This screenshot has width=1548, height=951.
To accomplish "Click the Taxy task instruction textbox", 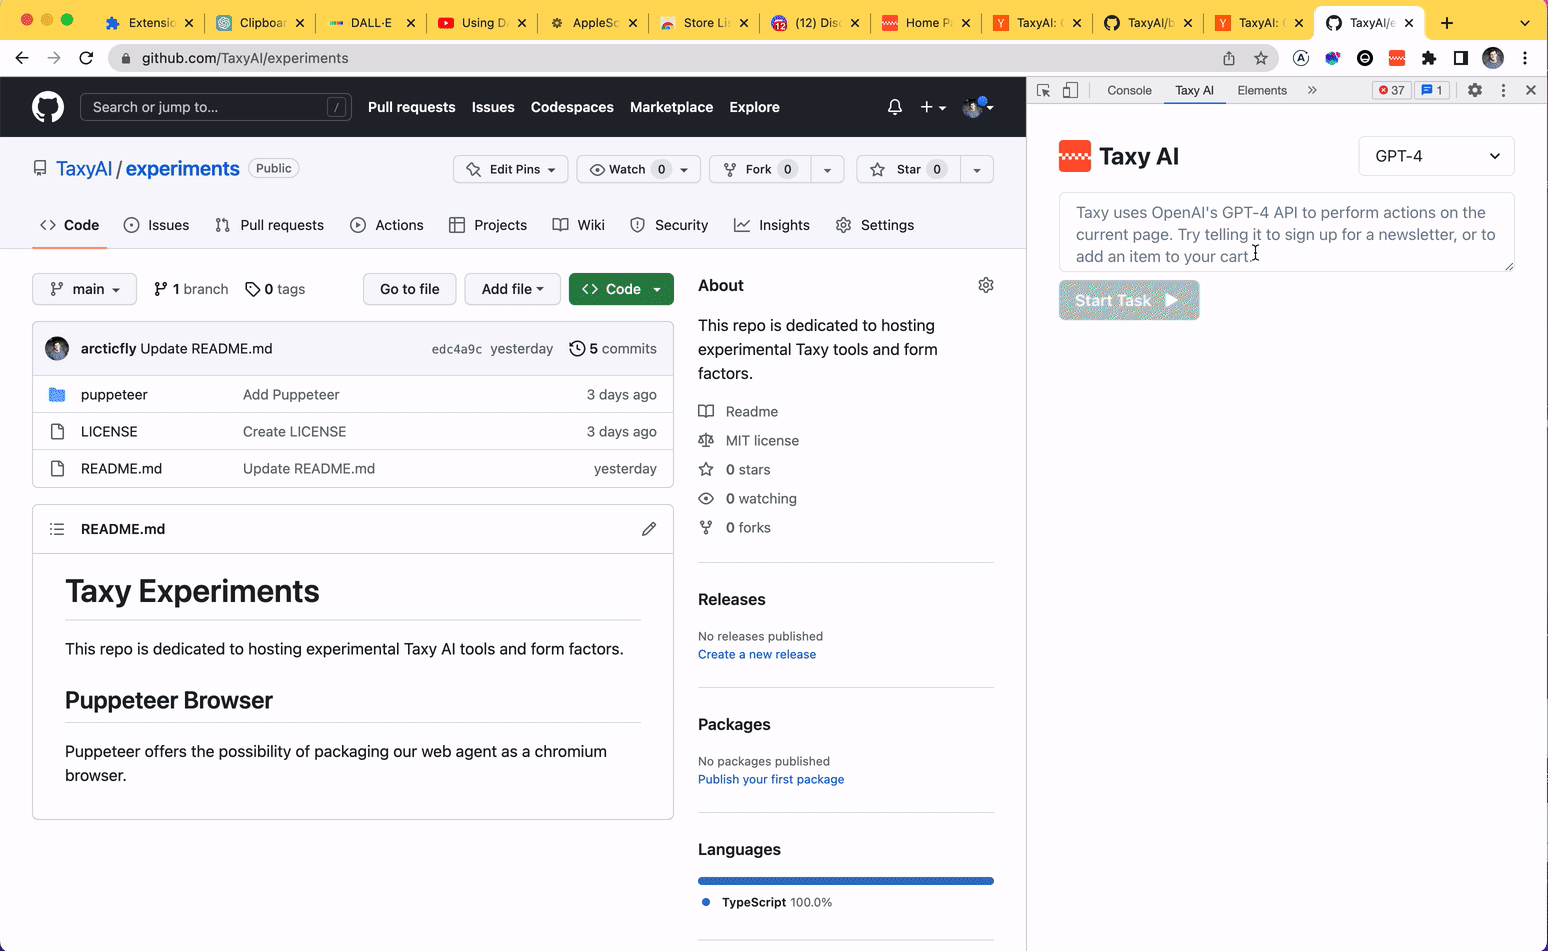I will (1286, 233).
